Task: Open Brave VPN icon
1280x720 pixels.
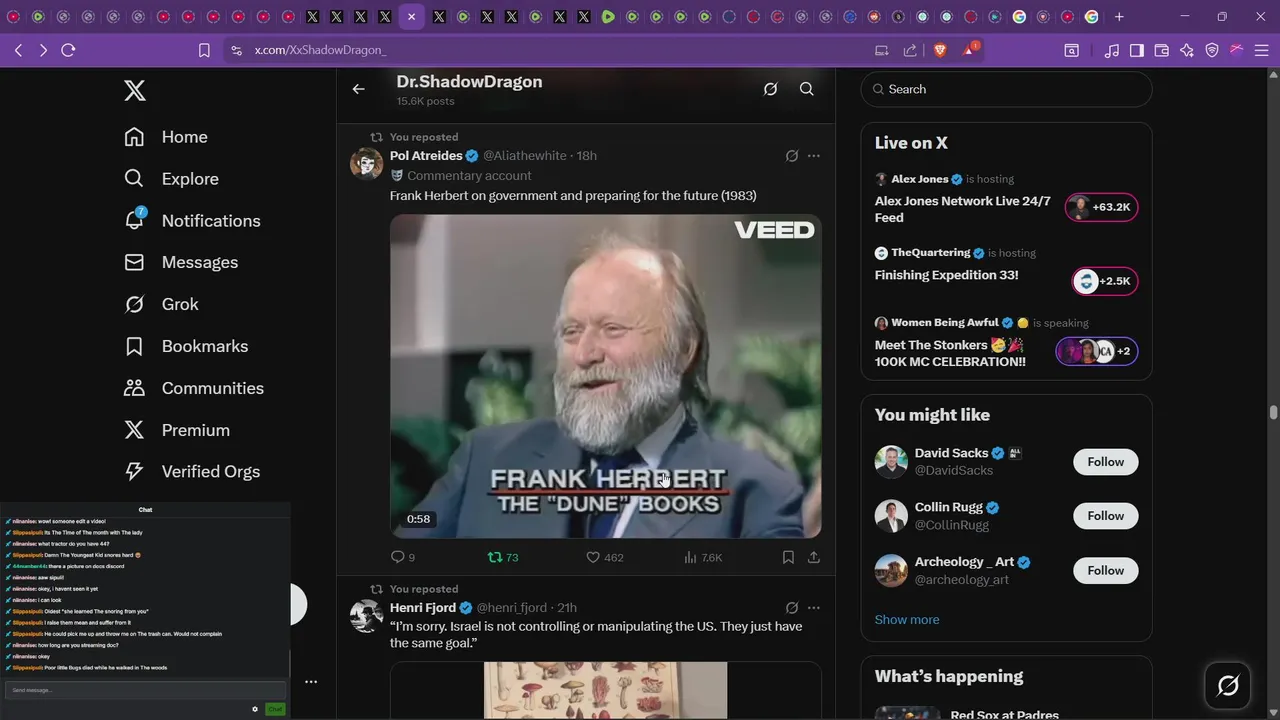Action: (x=1212, y=50)
